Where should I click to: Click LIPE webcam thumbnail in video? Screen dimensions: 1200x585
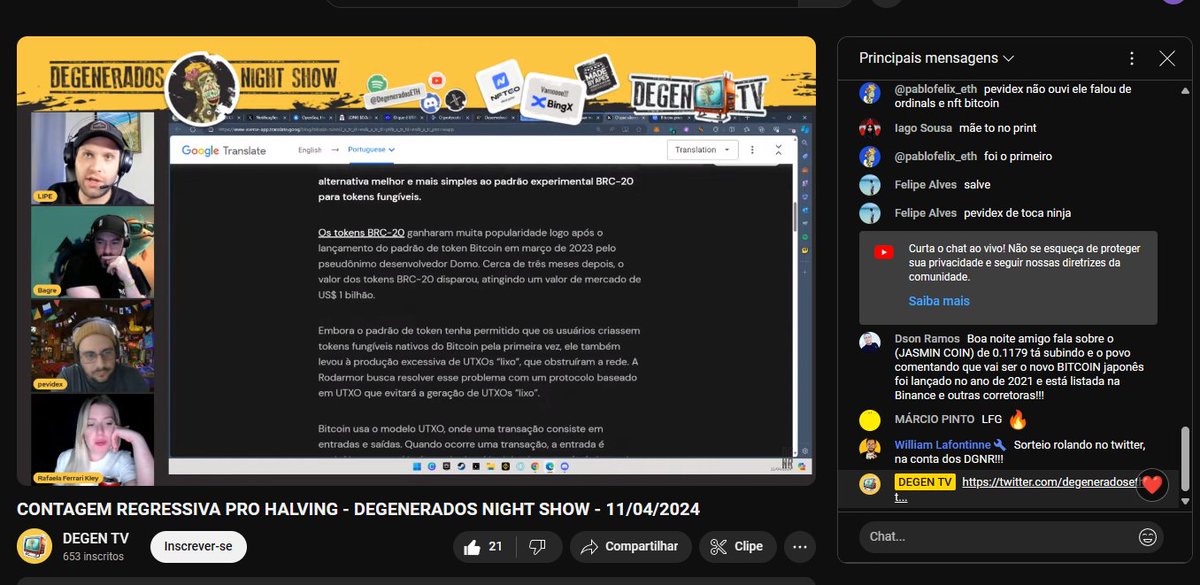pyautogui.click(x=92, y=157)
